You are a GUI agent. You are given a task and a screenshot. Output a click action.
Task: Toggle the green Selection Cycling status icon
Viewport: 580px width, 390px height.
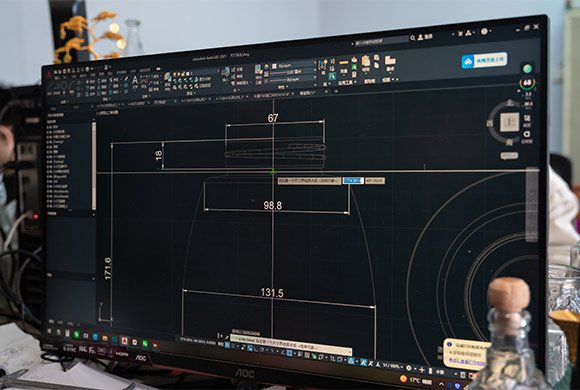pyautogui.click(x=314, y=356)
